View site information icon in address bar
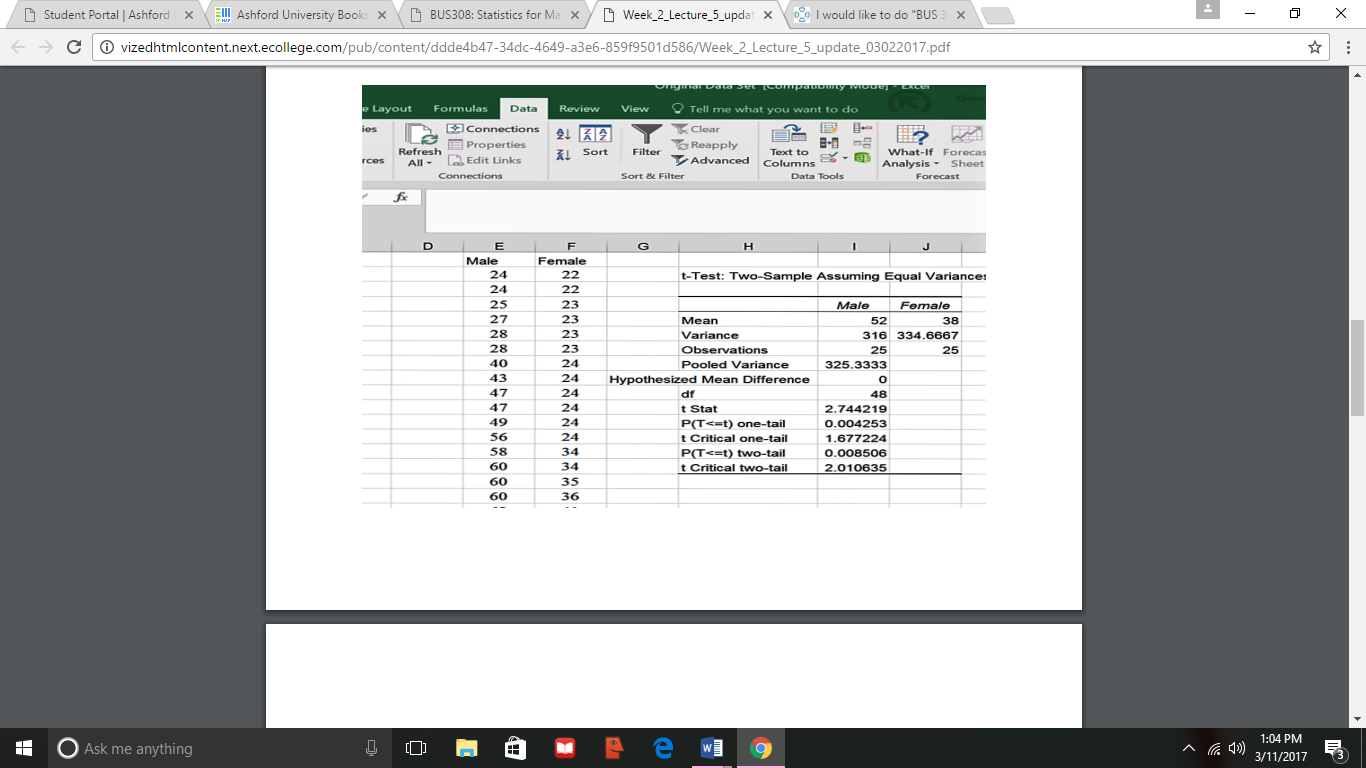 (x=106, y=47)
